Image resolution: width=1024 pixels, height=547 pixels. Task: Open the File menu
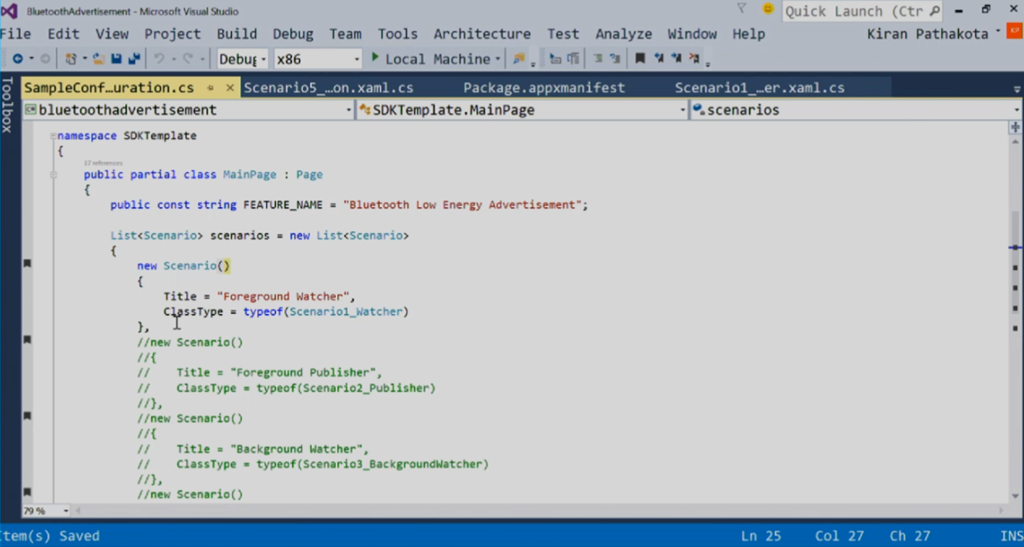click(16, 34)
